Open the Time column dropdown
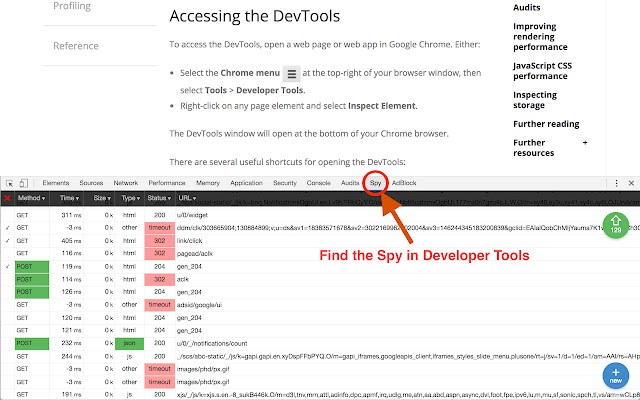640x400 pixels. (69, 198)
